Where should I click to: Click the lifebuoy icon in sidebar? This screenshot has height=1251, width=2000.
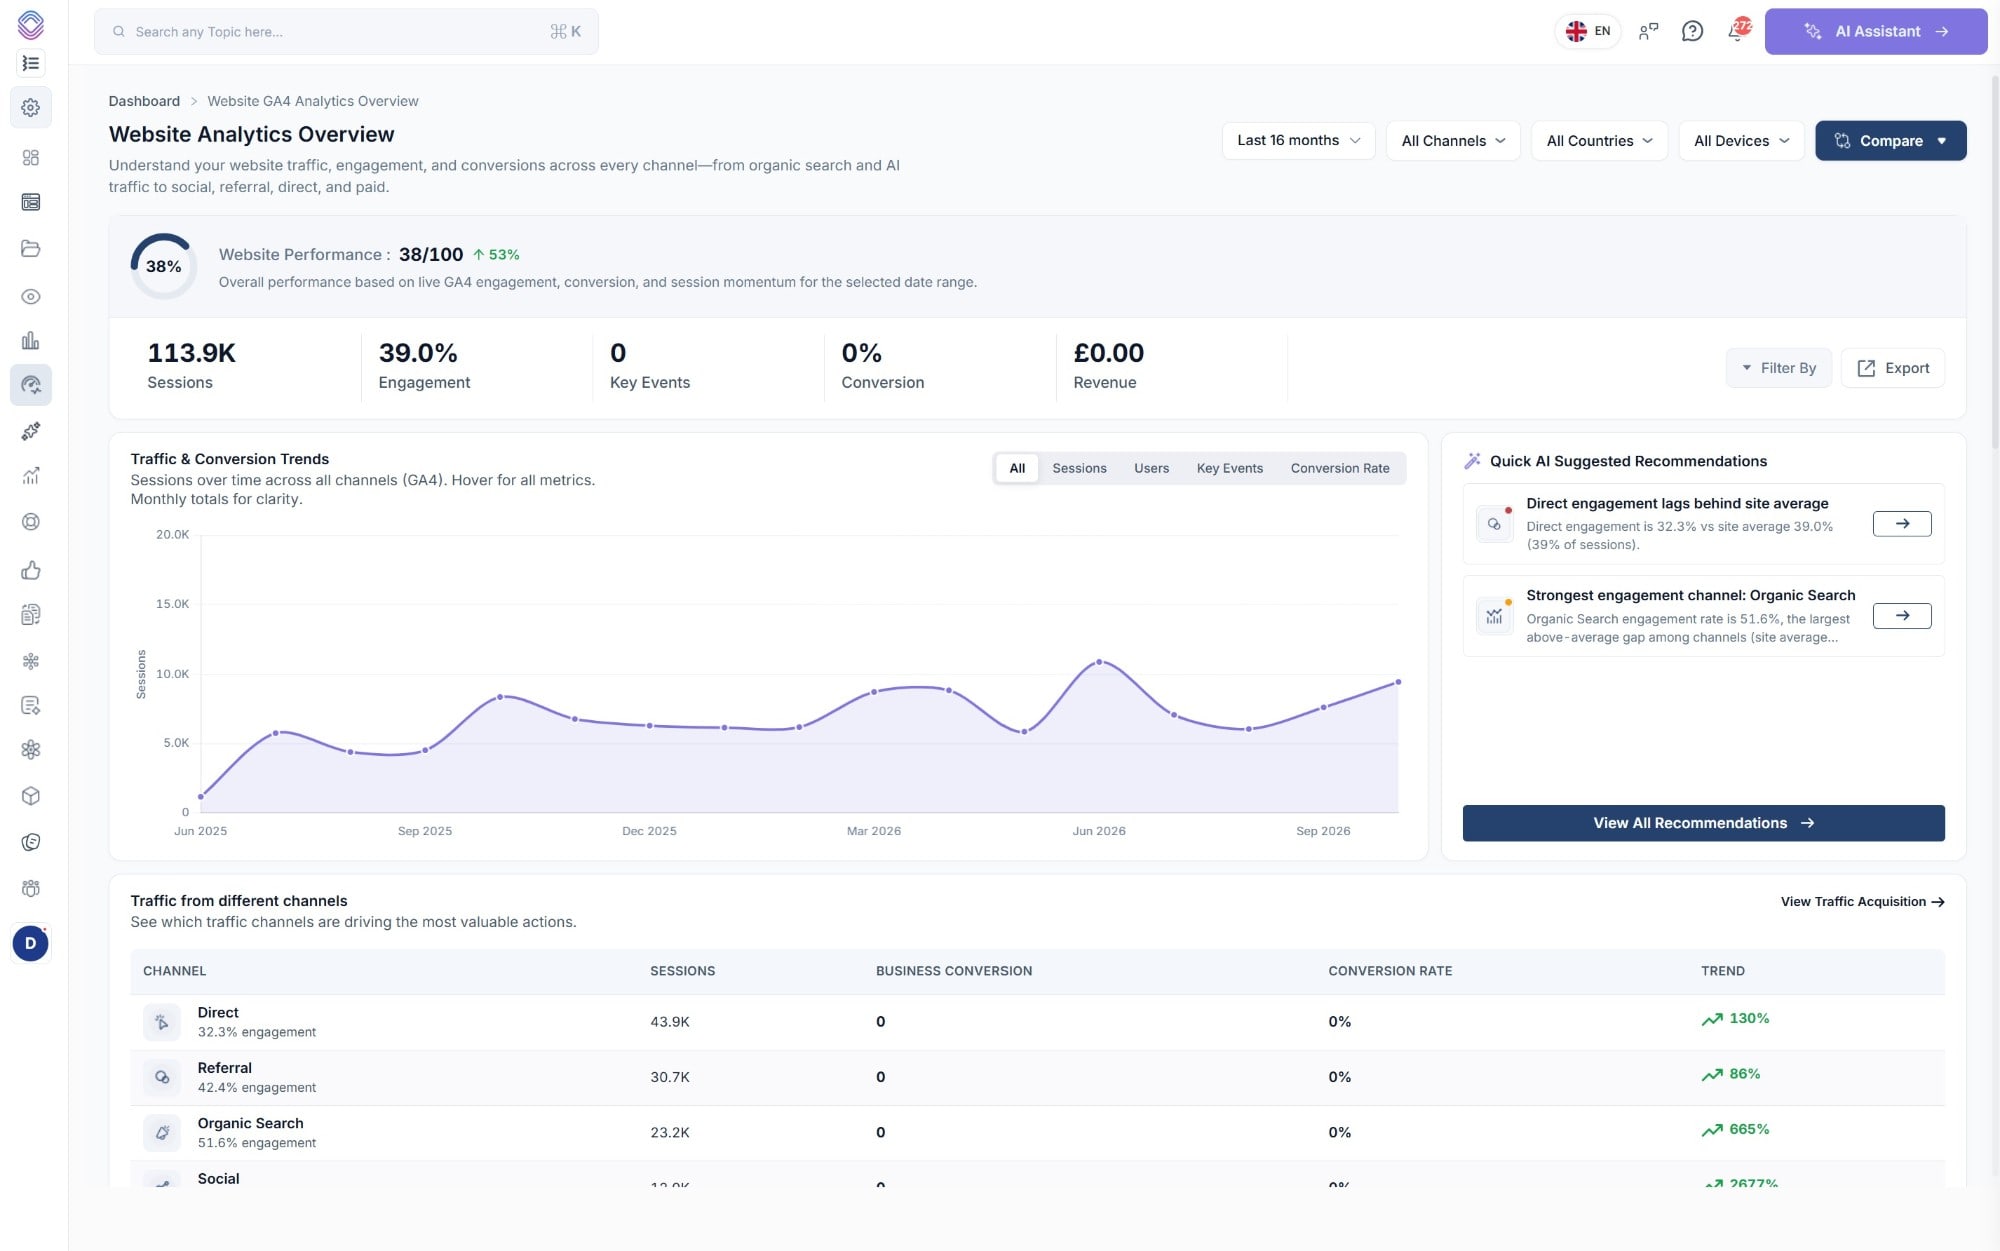[x=31, y=522]
